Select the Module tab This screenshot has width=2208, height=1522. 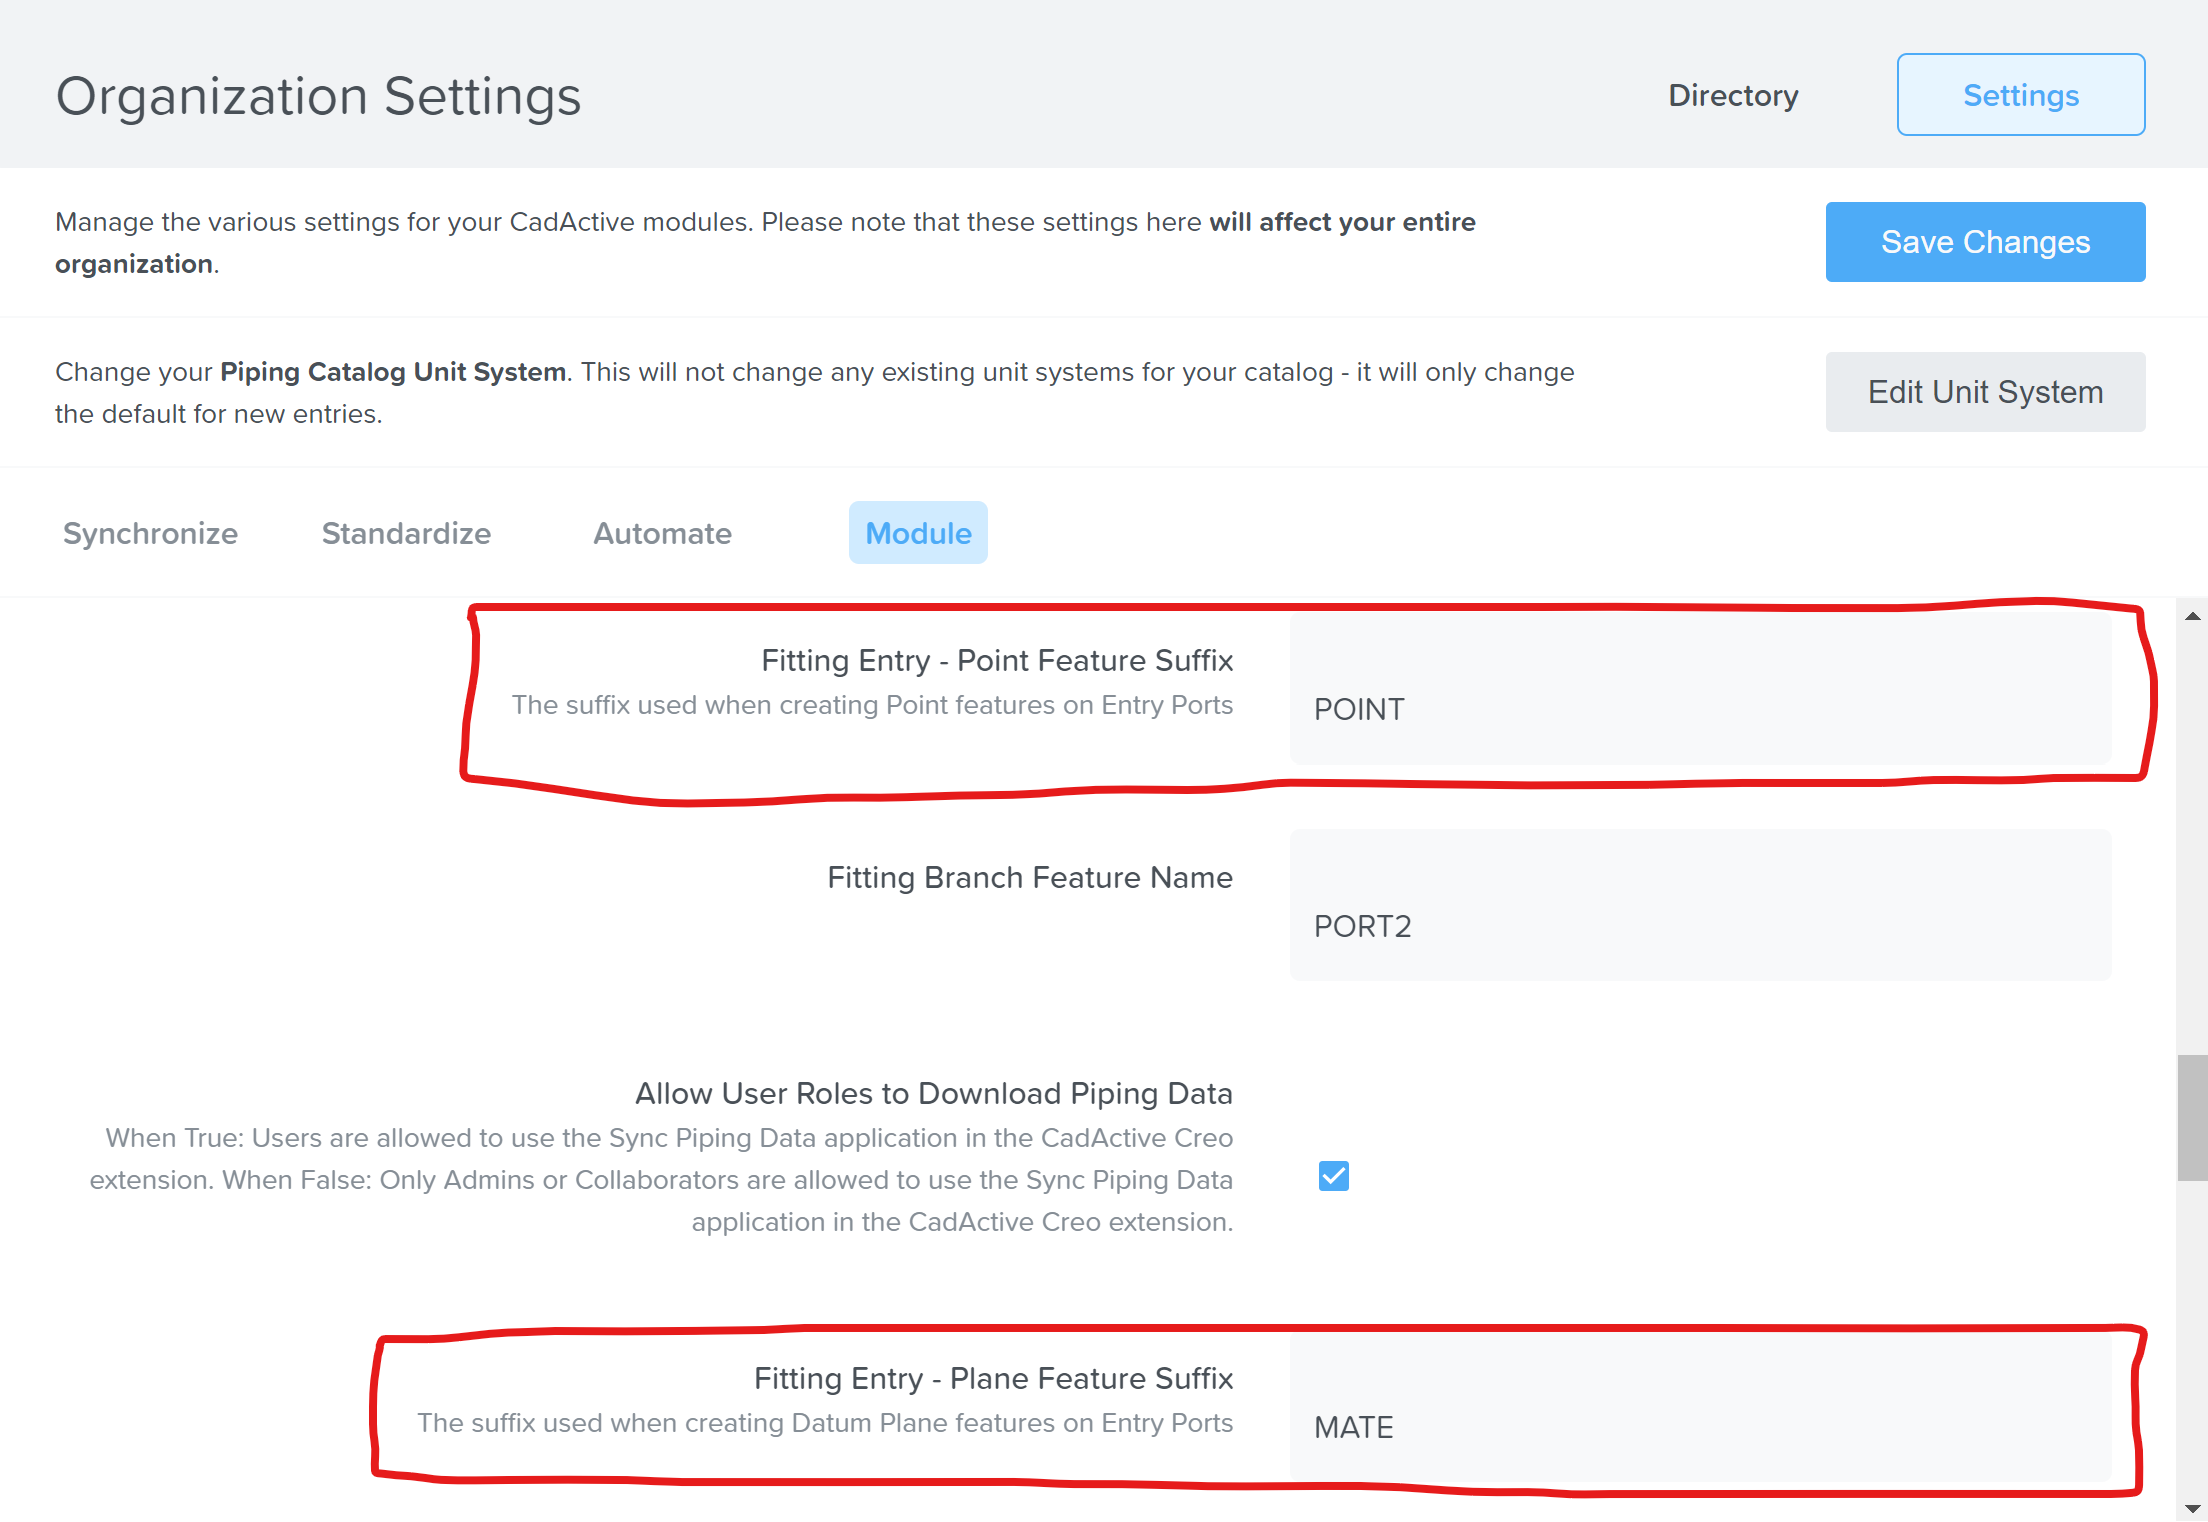(x=918, y=533)
